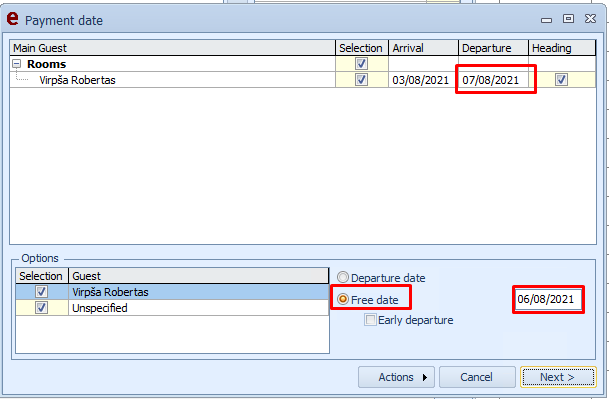Screen dimensions: 609x399
Task: Toggle Selection checkbox for Virpša Robertas room row
Action: (x=361, y=80)
